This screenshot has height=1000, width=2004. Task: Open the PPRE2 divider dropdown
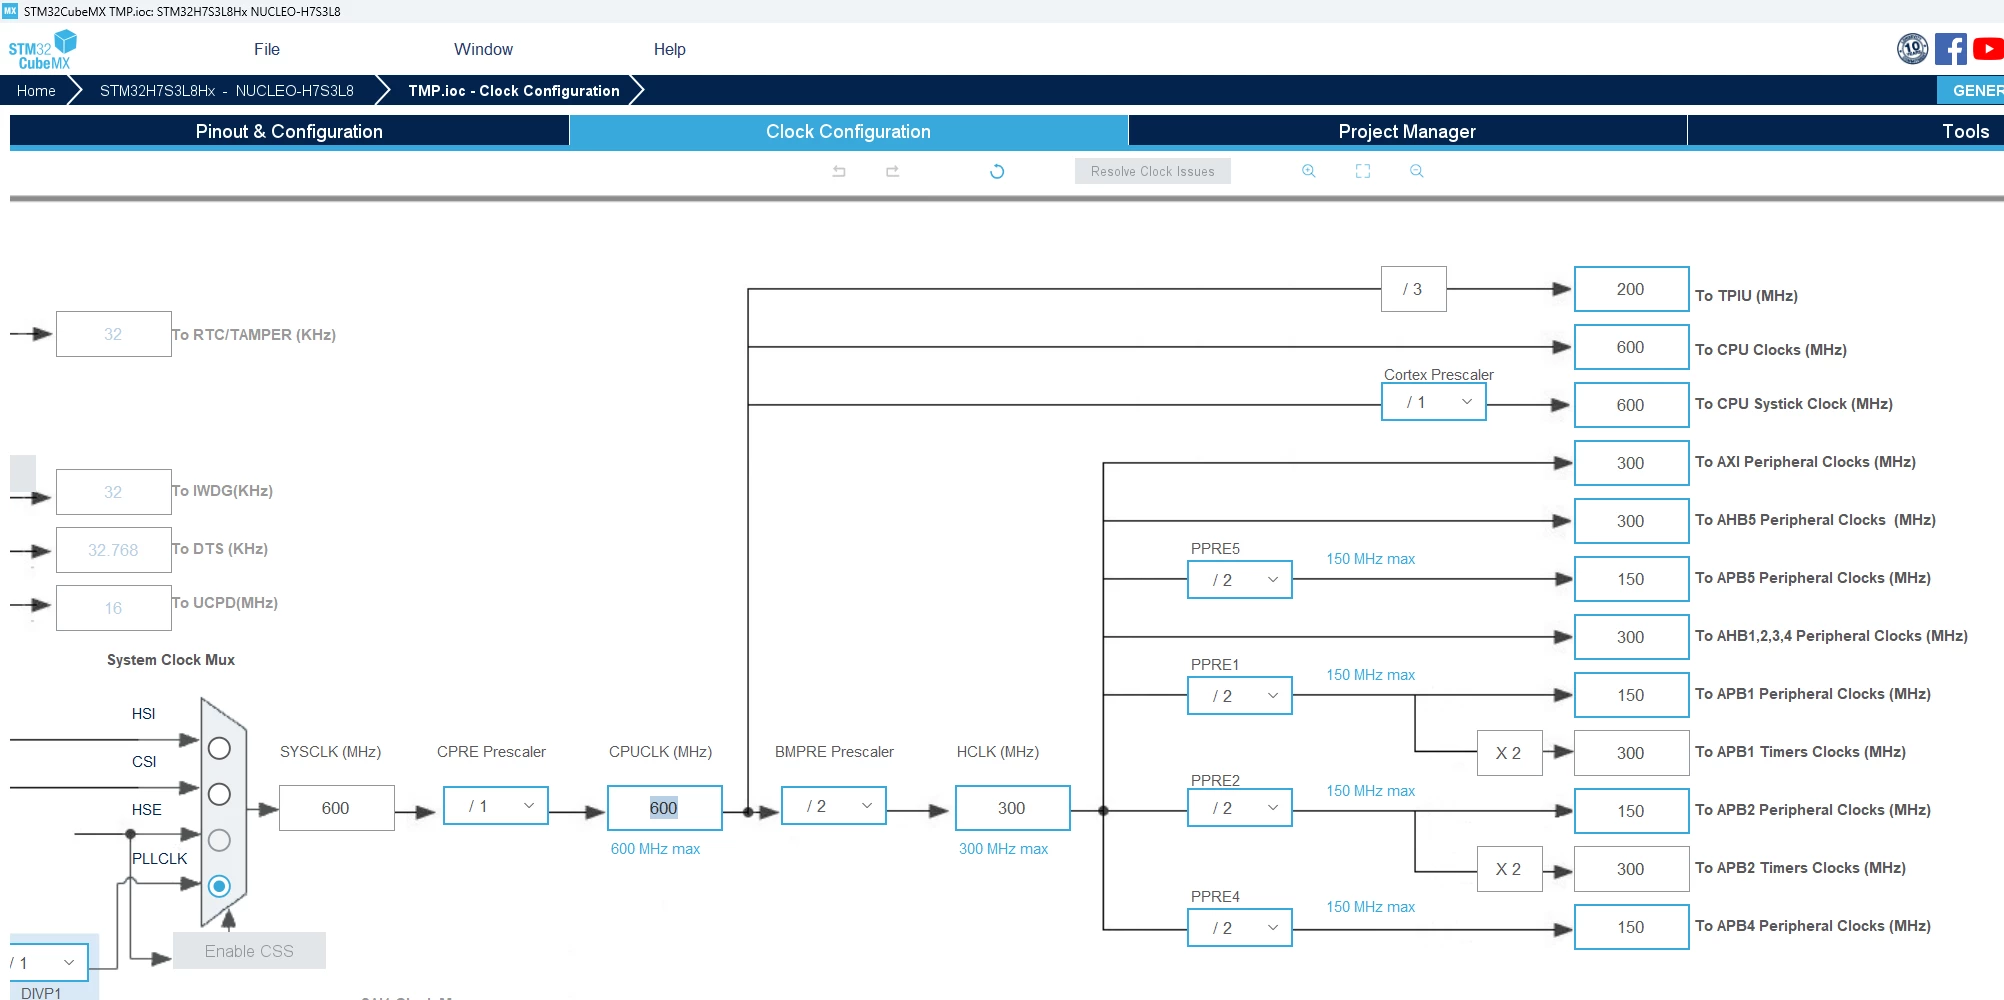[x=1240, y=808]
